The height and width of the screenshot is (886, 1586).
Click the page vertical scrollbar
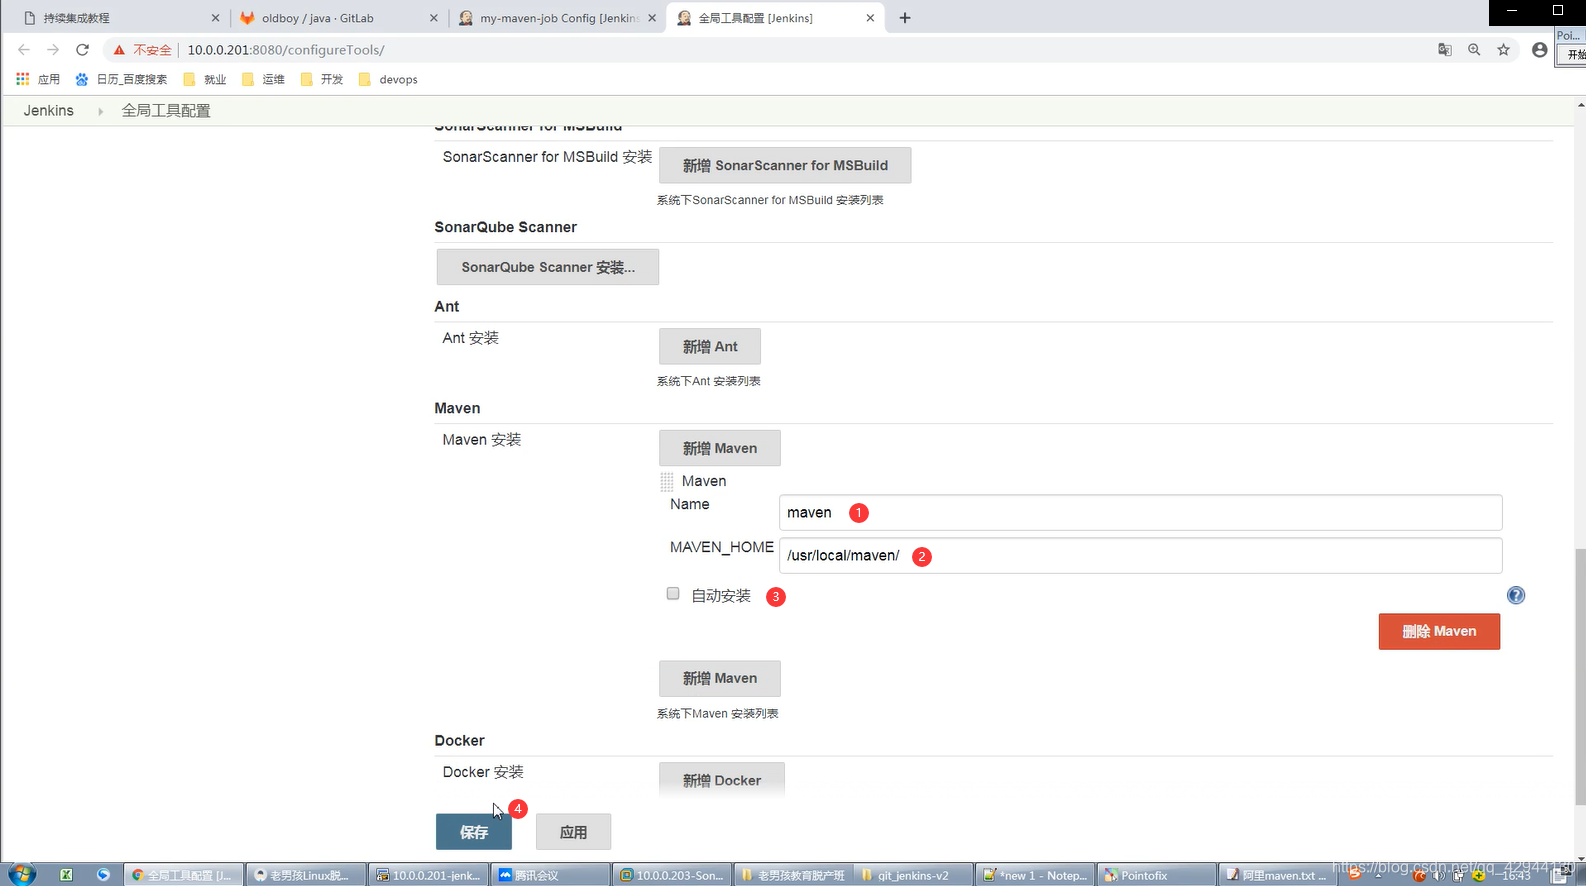click(1580, 676)
